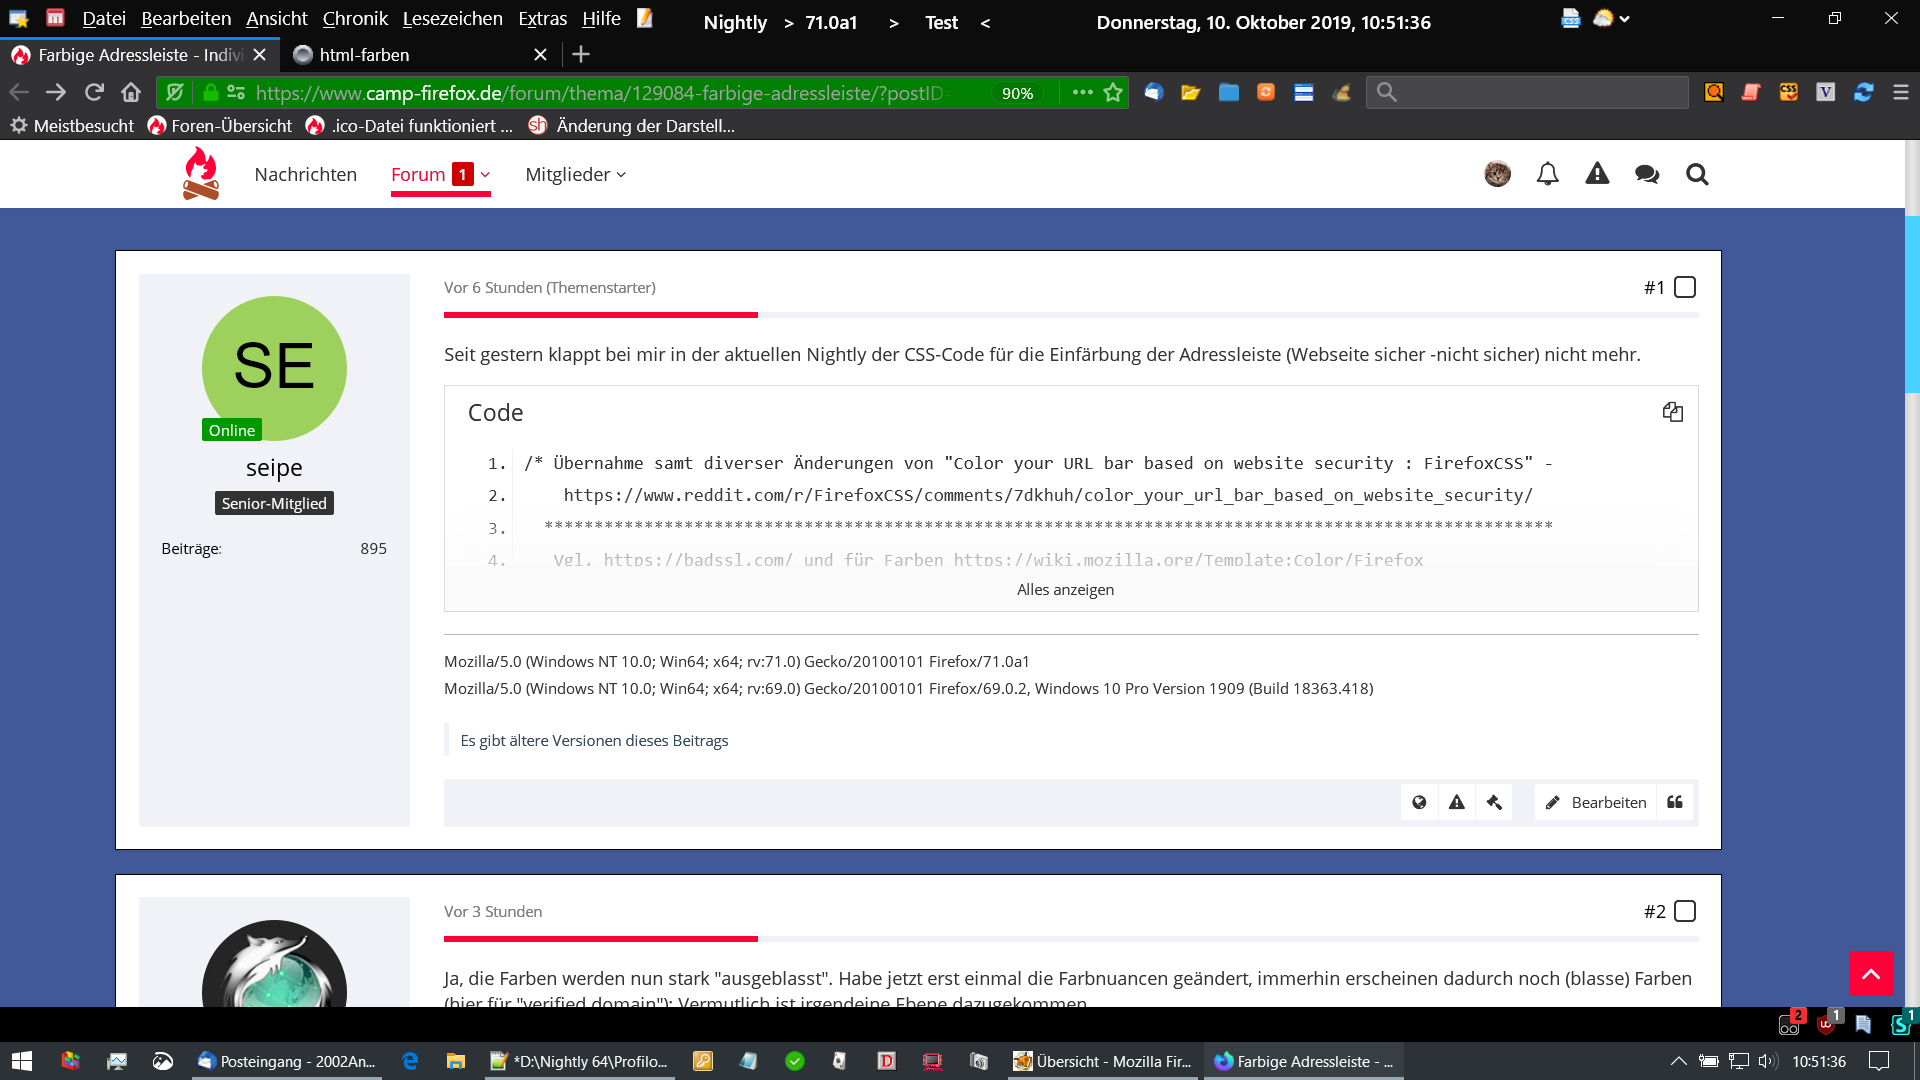Click the Firefox home button

(x=131, y=93)
